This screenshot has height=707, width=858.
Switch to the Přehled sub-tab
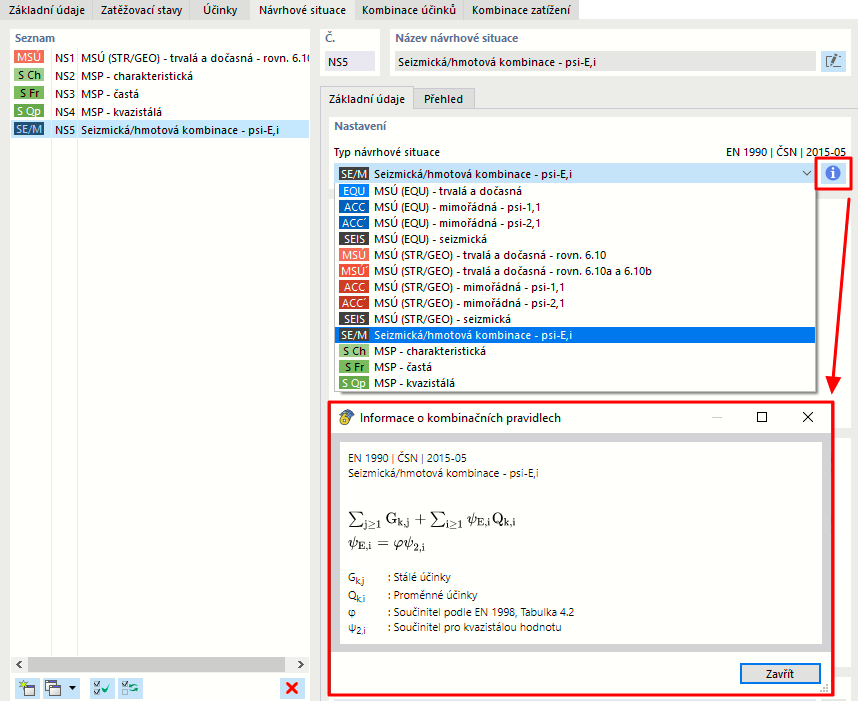[x=443, y=99]
